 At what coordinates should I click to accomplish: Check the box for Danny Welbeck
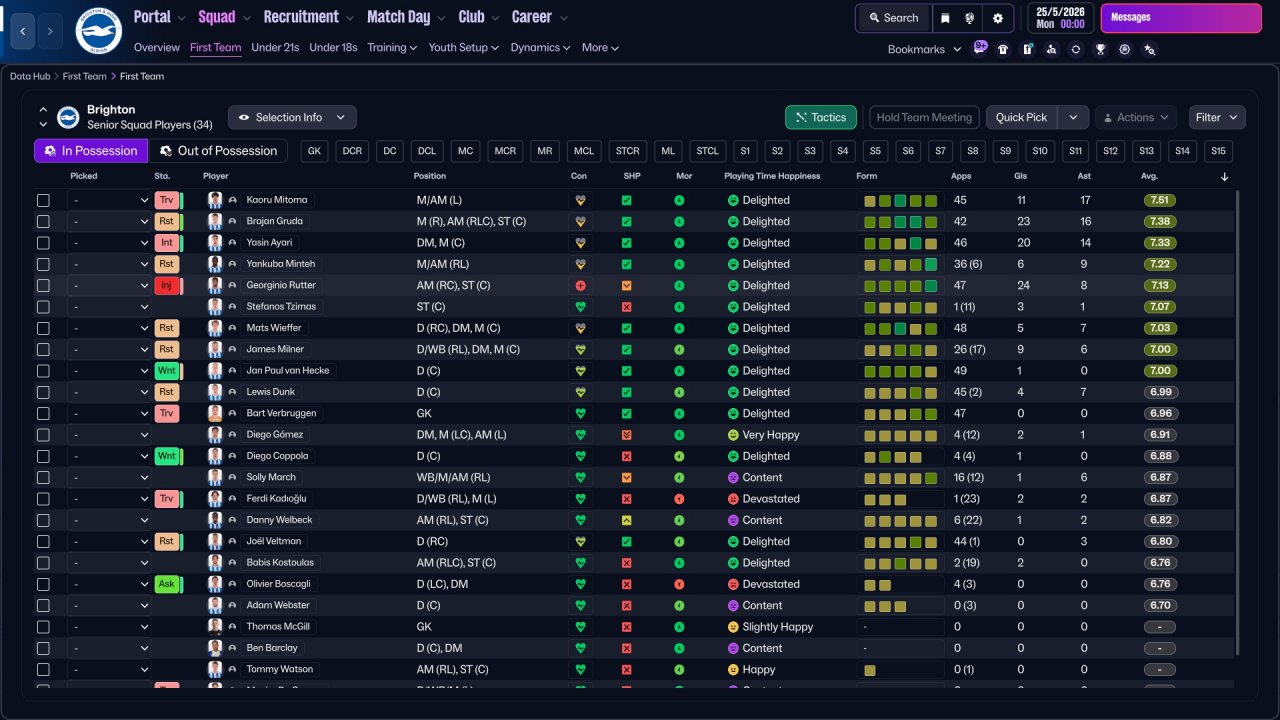(43, 520)
